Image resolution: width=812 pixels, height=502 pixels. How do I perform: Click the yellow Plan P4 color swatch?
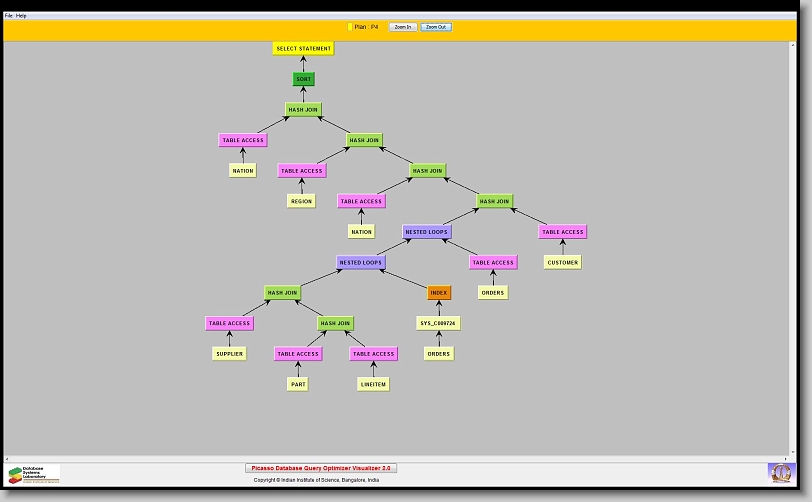click(x=350, y=27)
